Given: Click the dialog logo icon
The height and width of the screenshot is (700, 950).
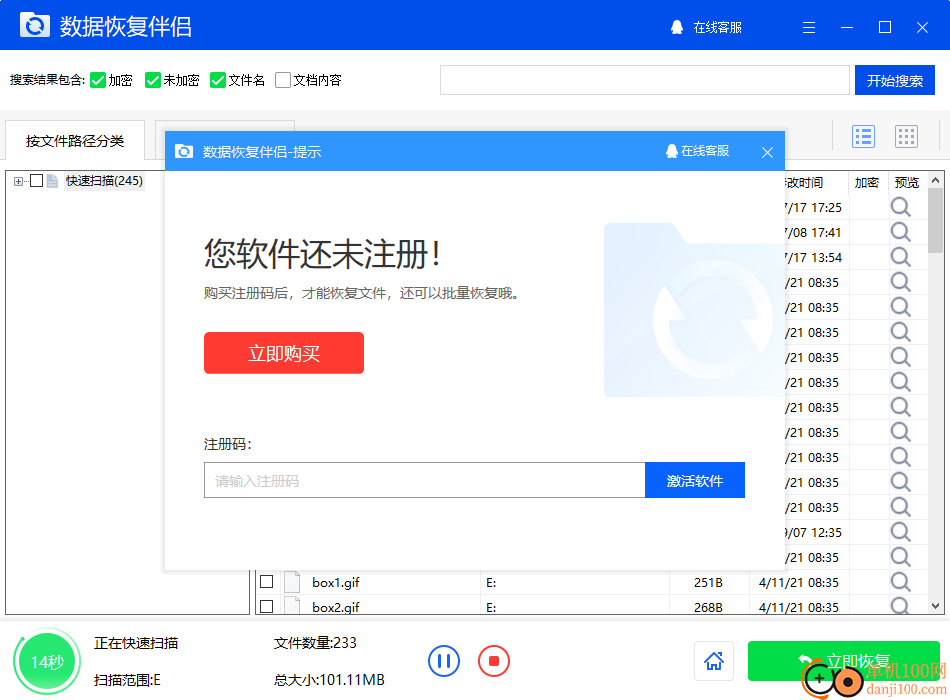Looking at the screenshot, I should pyautogui.click(x=184, y=151).
